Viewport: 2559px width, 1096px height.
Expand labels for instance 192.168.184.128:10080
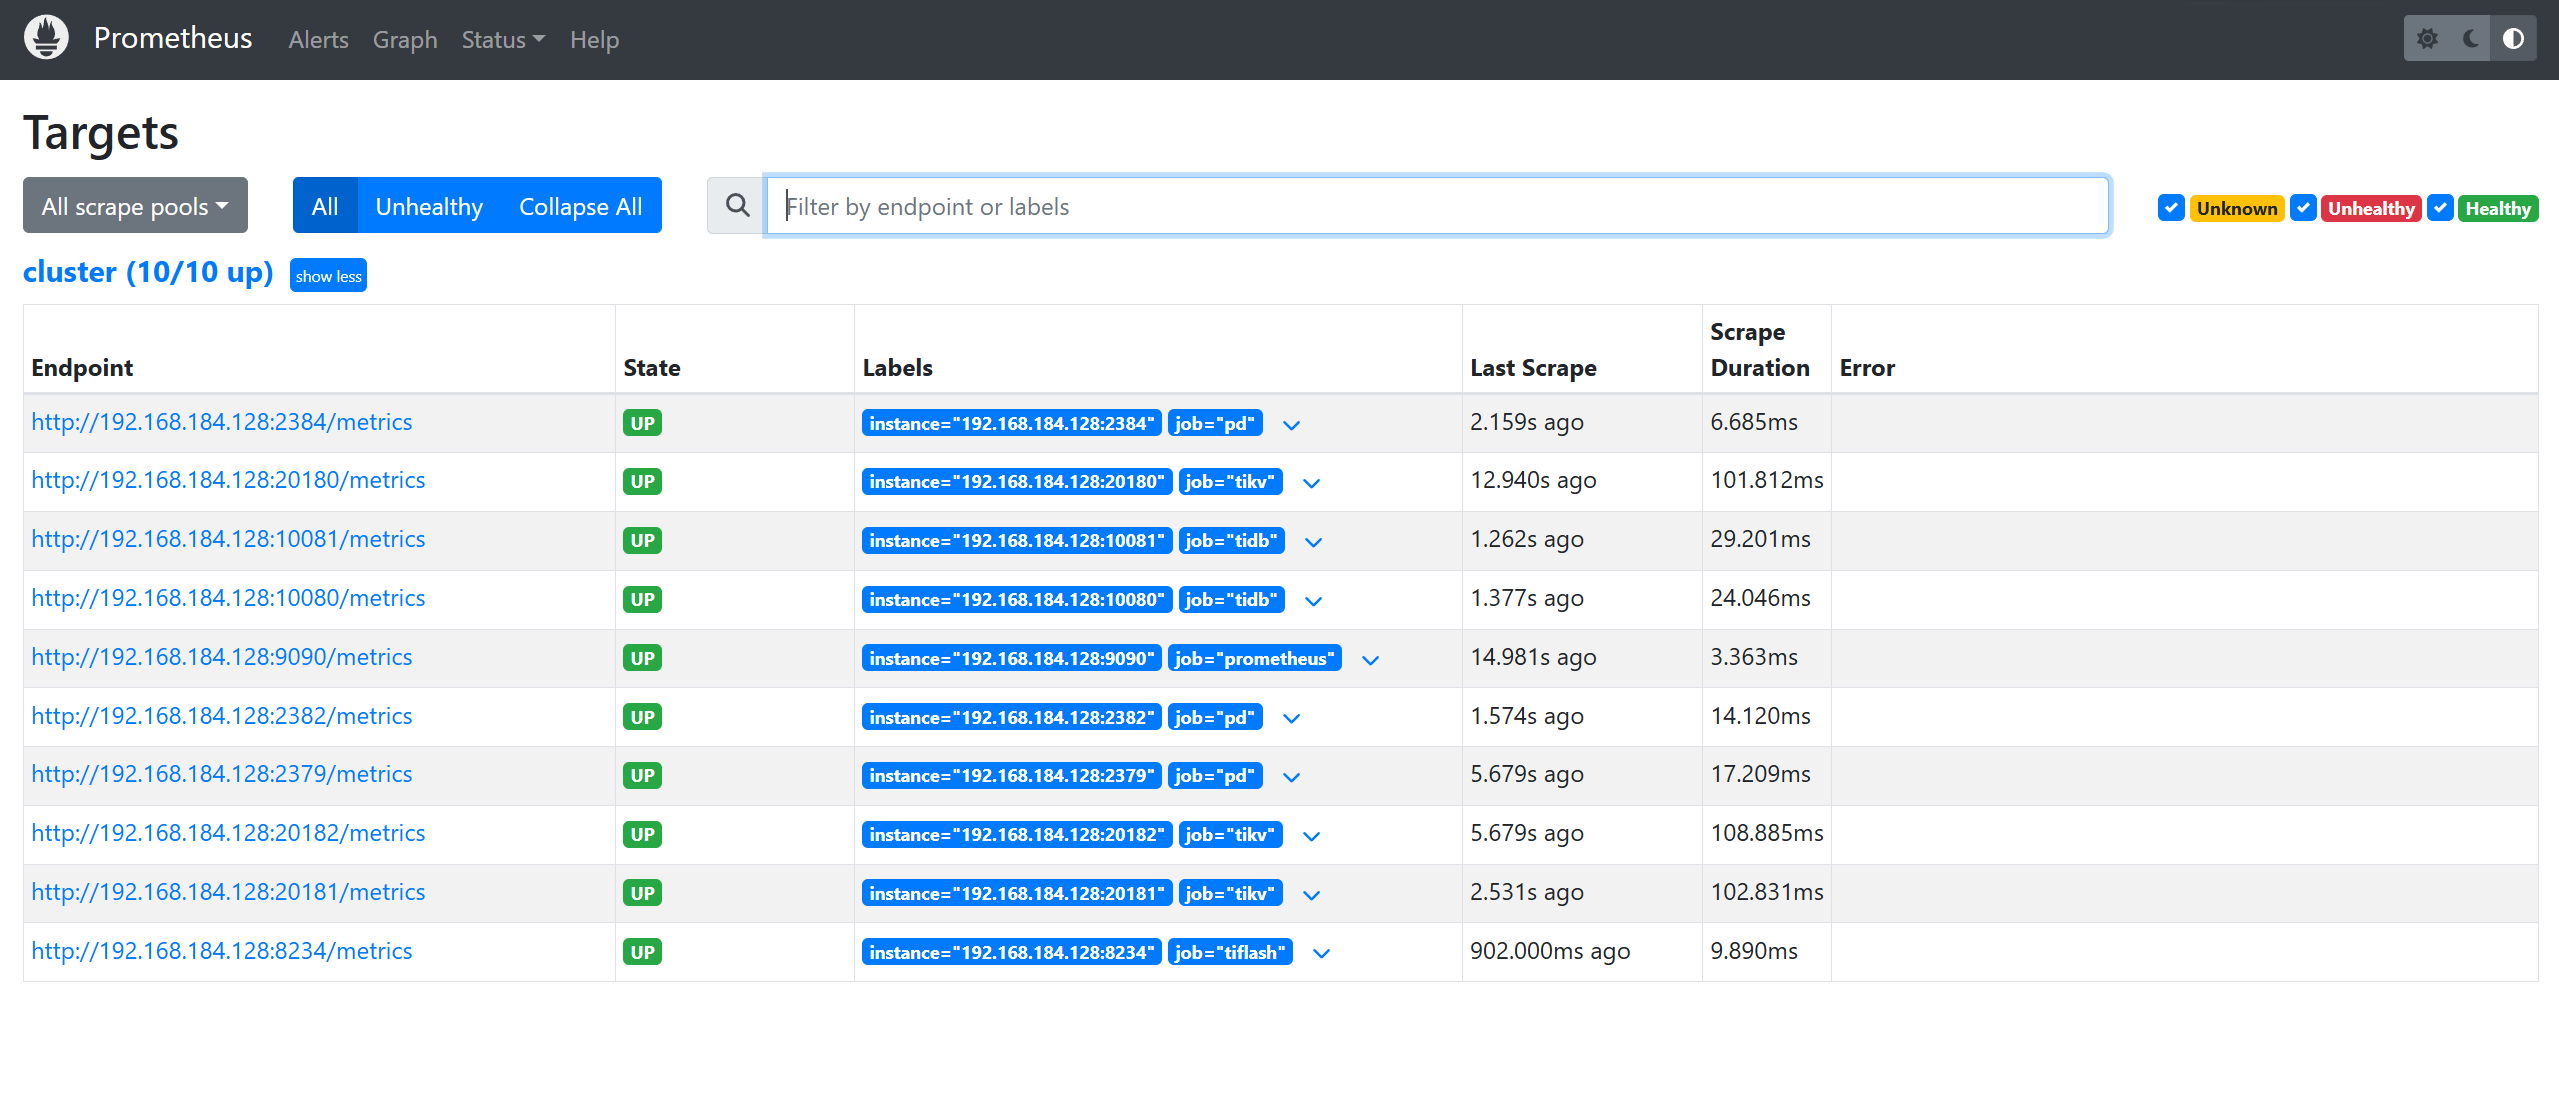coord(1314,600)
